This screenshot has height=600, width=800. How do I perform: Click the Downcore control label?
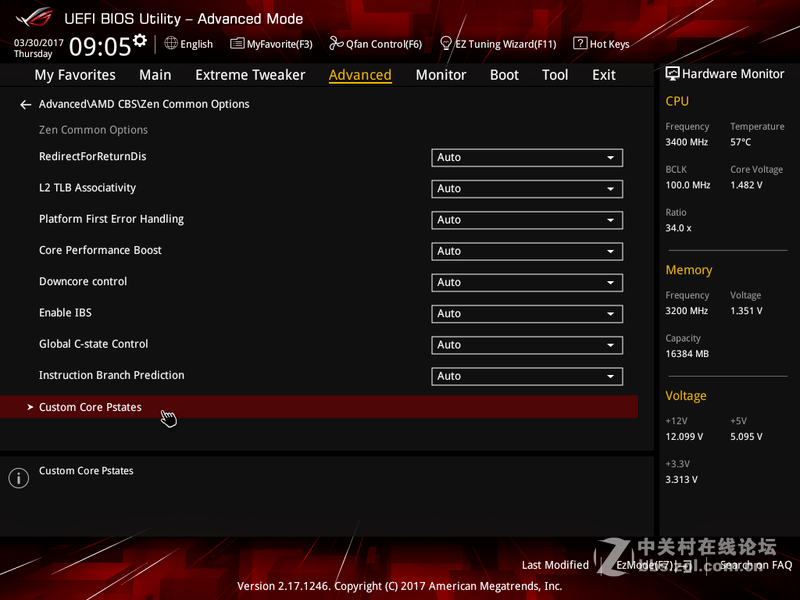pyautogui.click(x=83, y=281)
